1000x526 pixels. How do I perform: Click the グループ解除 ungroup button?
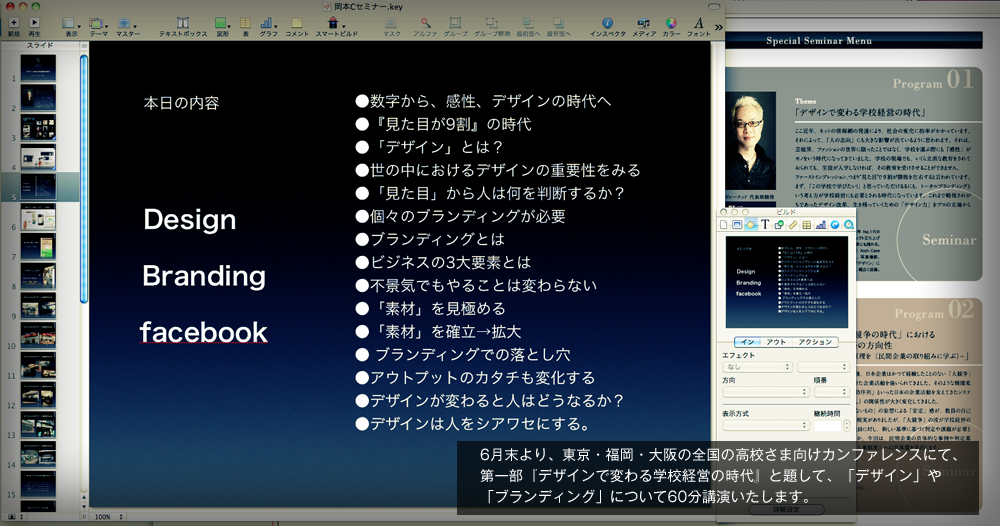point(492,26)
